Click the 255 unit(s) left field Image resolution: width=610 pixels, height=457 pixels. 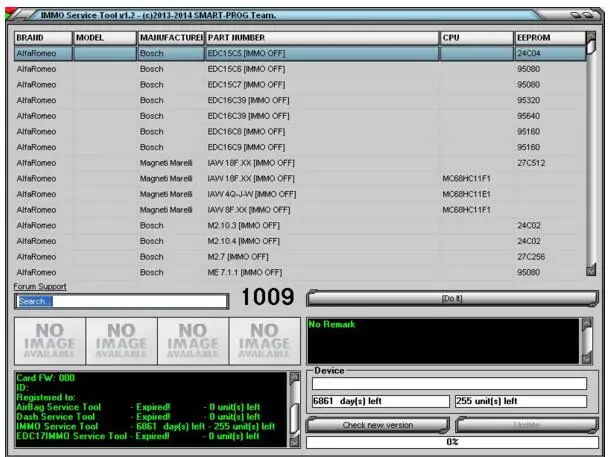(521, 401)
